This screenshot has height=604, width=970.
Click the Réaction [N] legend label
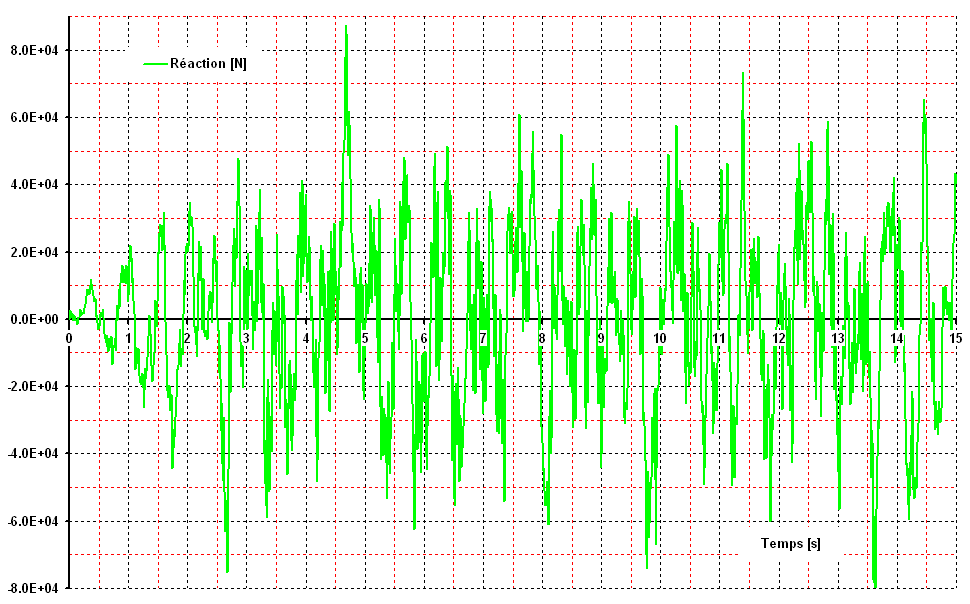pyautogui.click(x=208, y=63)
